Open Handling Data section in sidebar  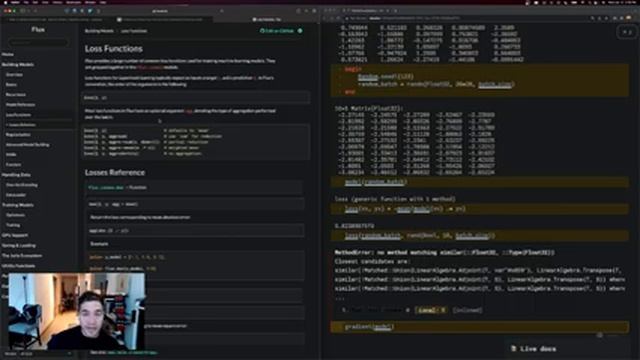(x=16, y=175)
